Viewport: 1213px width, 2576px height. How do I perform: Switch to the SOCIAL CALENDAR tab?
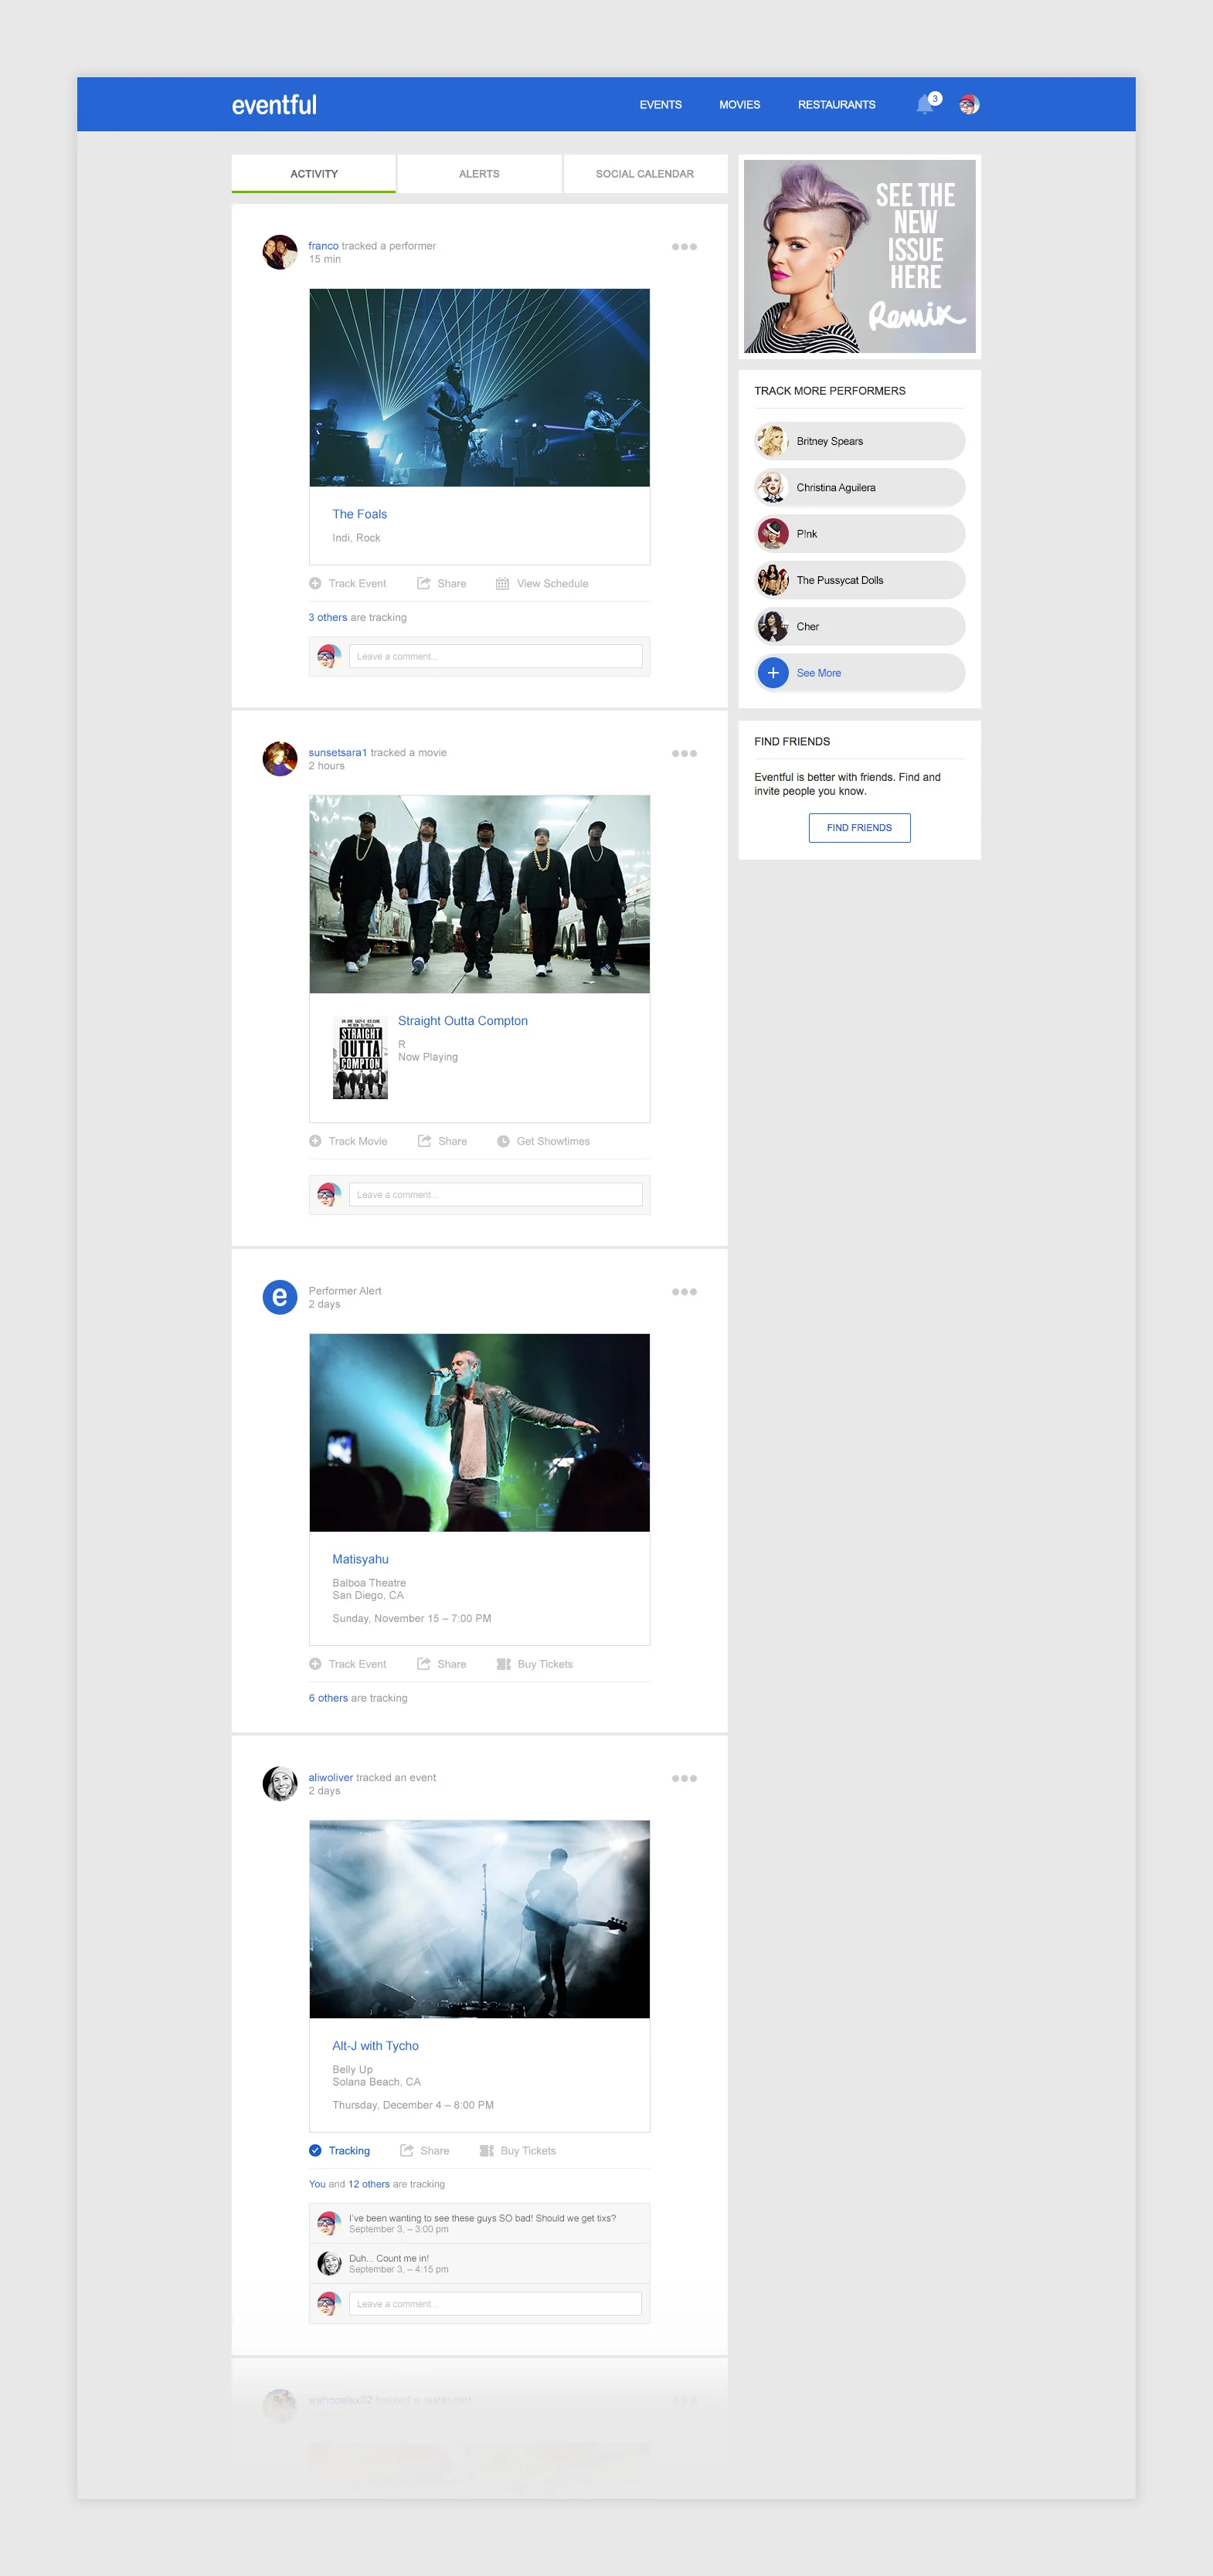645,174
